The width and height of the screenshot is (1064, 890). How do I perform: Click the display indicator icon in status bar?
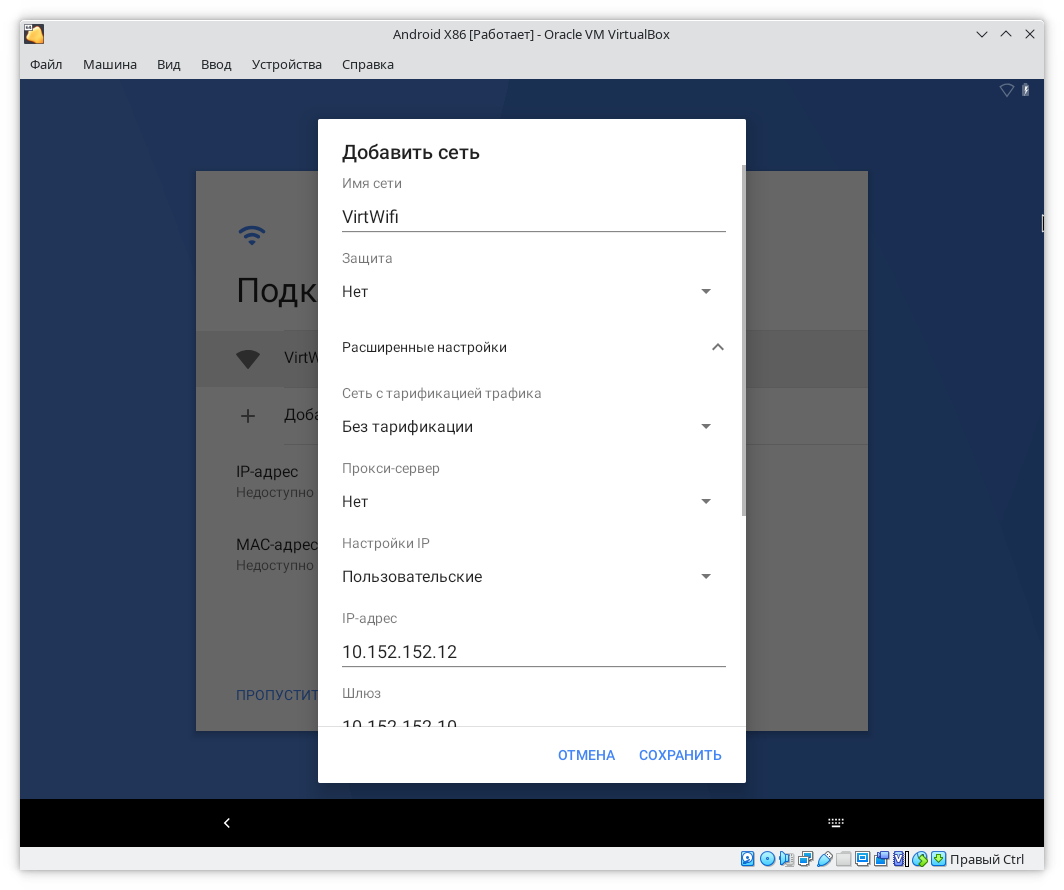pyautogui.click(x=862, y=859)
